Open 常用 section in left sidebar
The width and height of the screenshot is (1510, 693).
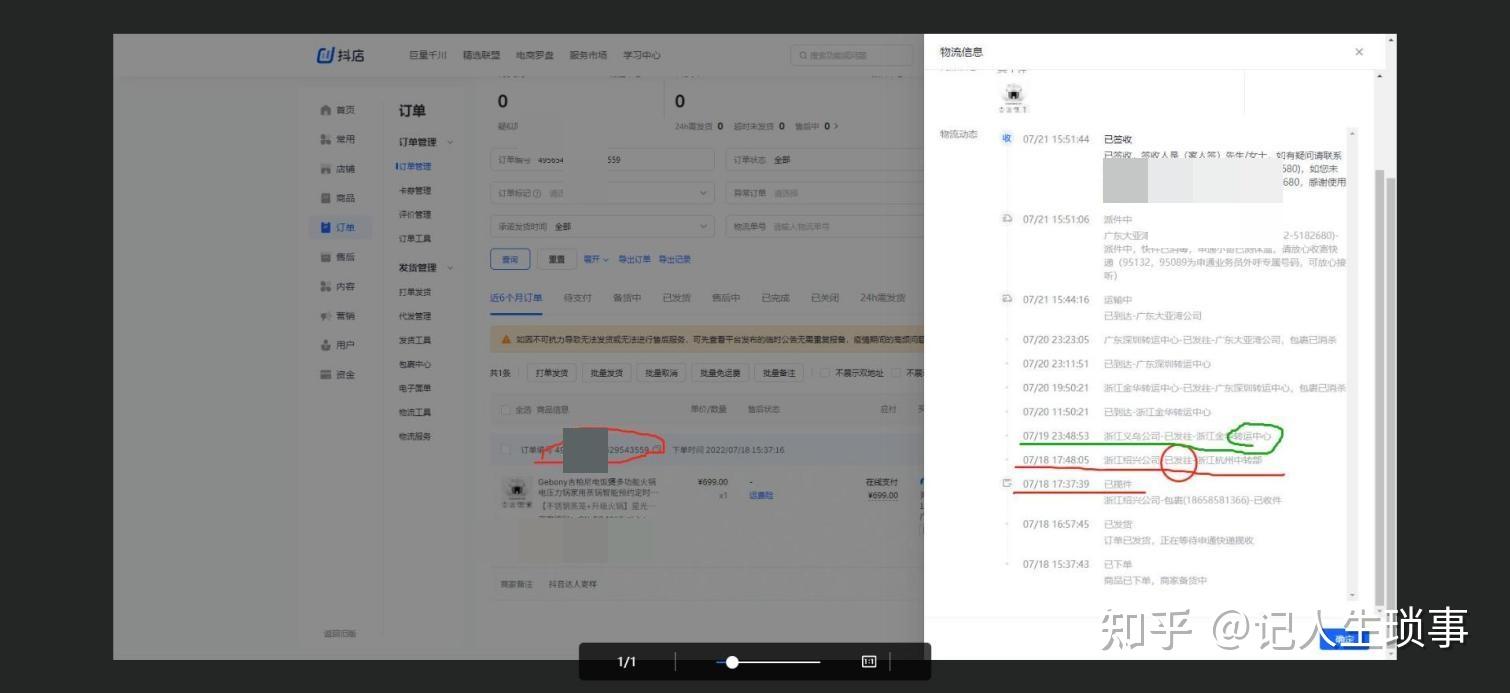[x=337, y=139]
